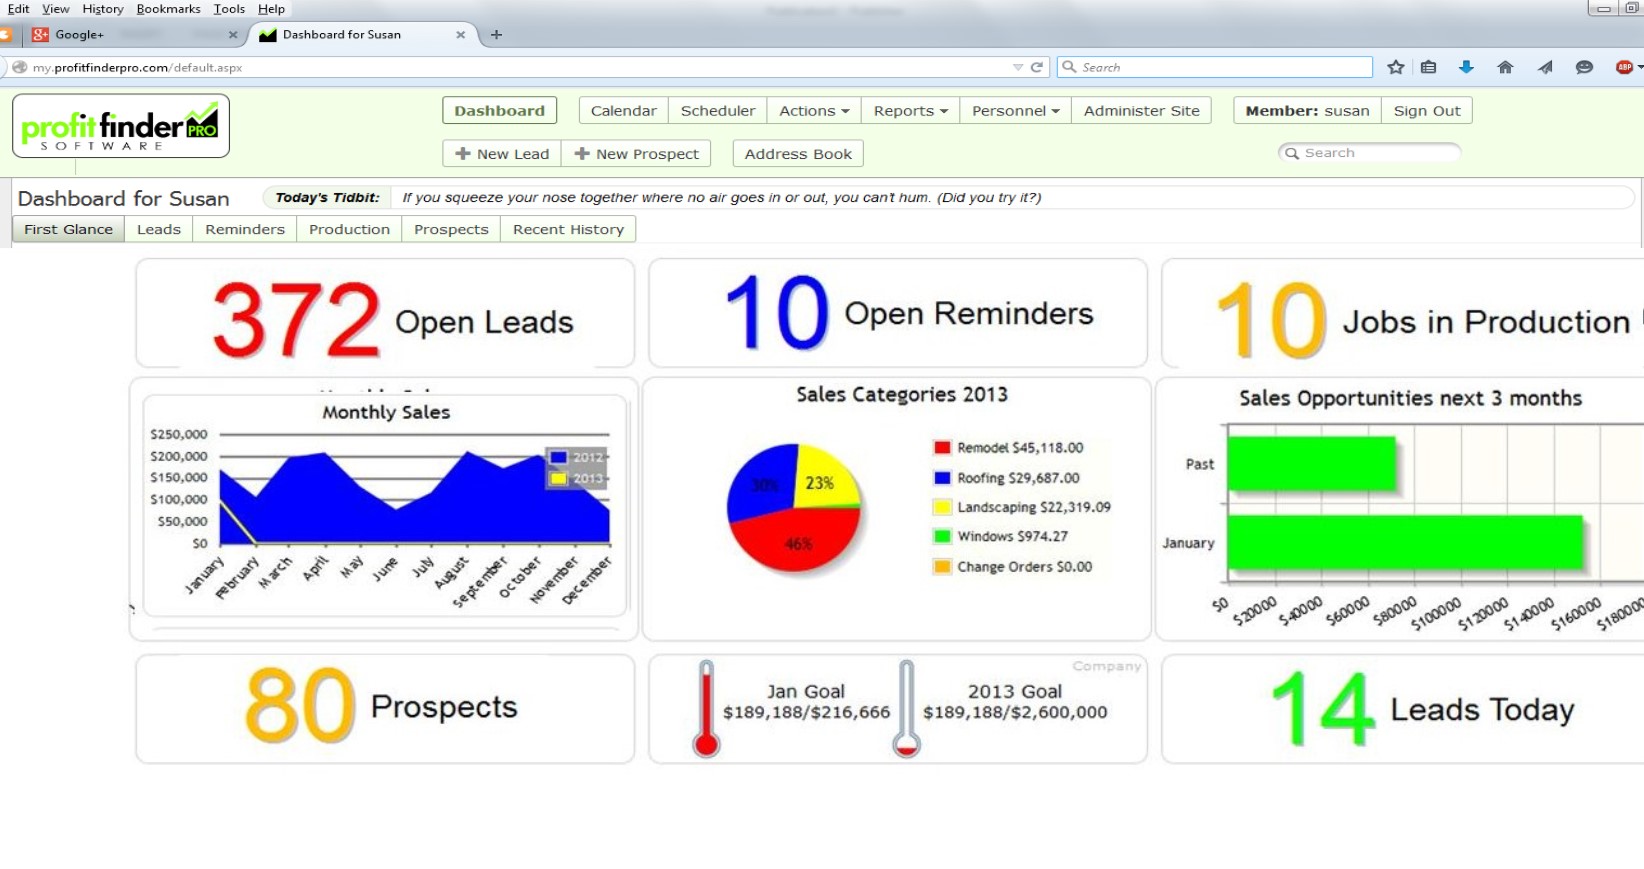Open the Bookmarks menu
Image resolution: width=1644 pixels, height=869 pixels.
click(168, 8)
